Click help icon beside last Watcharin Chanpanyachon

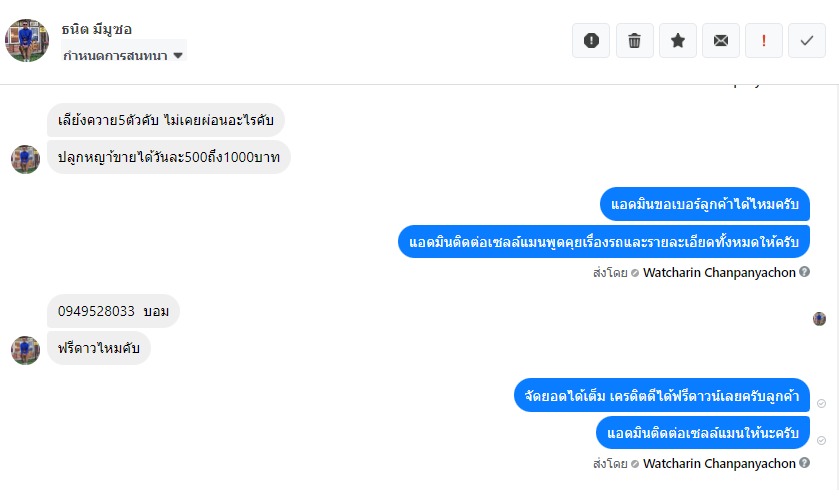click(x=805, y=464)
